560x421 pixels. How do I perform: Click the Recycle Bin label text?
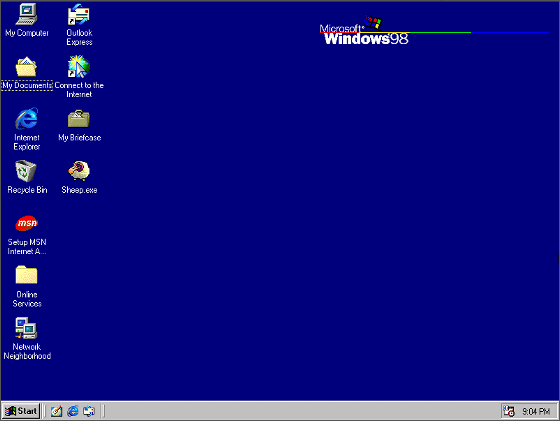[27, 190]
